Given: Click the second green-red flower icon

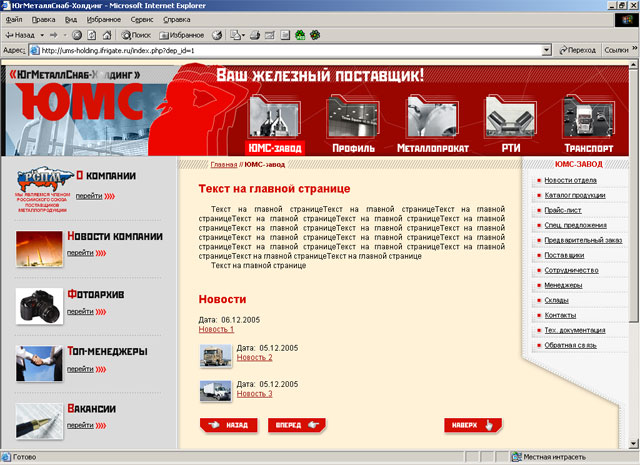Looking at the screenshot, I should [x=315, y=35].
